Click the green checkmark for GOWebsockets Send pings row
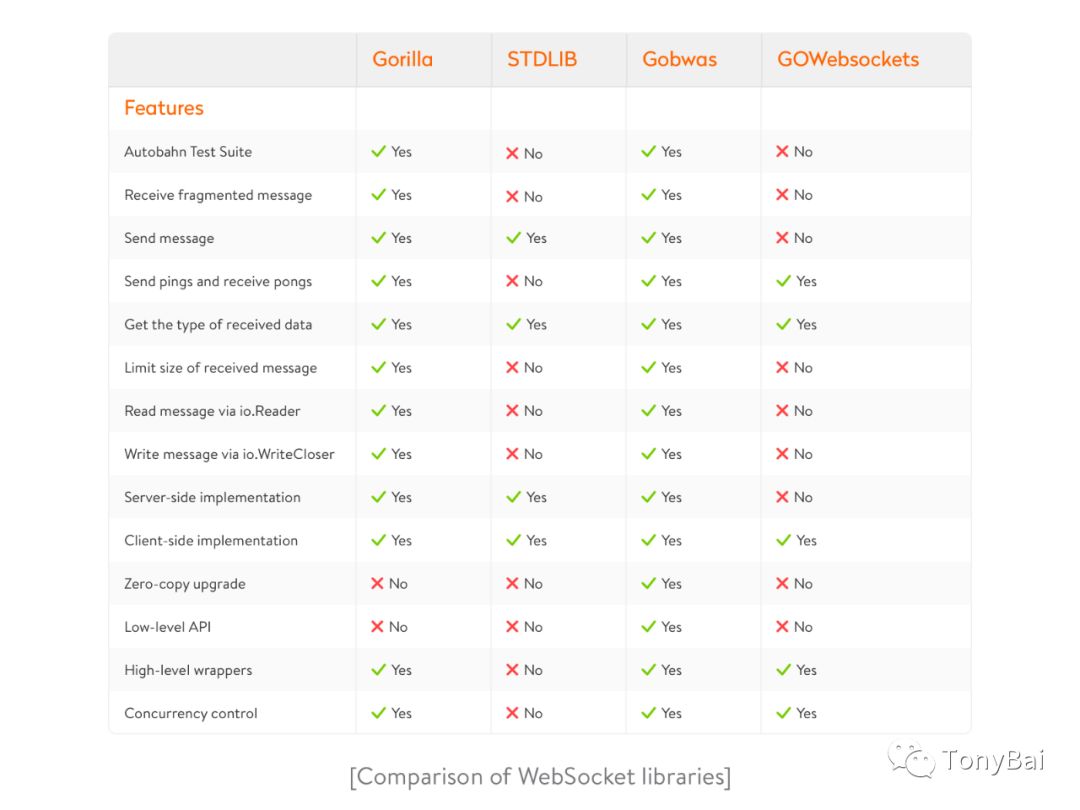The width and height of the screenshot is (1080, 810). (x=783, y=281)
